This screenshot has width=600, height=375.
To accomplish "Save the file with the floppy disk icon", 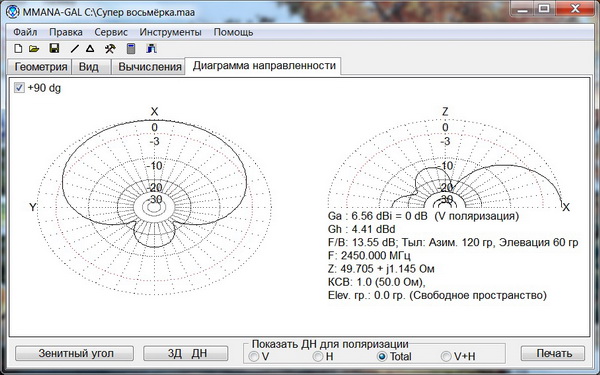I will point(54,48).
